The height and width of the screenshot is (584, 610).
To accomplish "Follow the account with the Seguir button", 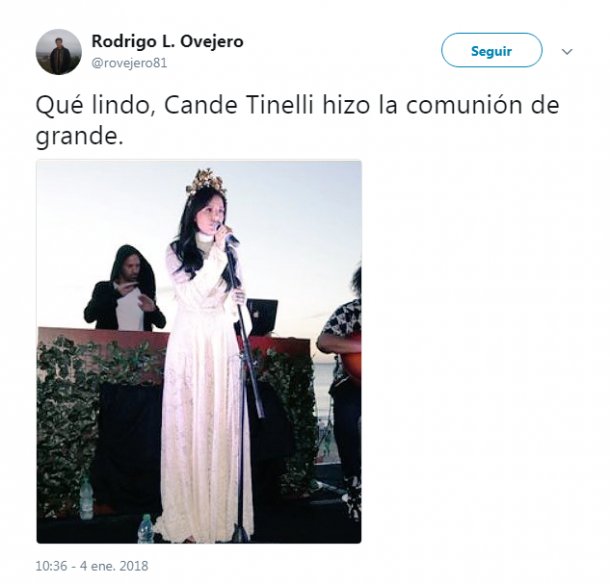I will 491,50.
